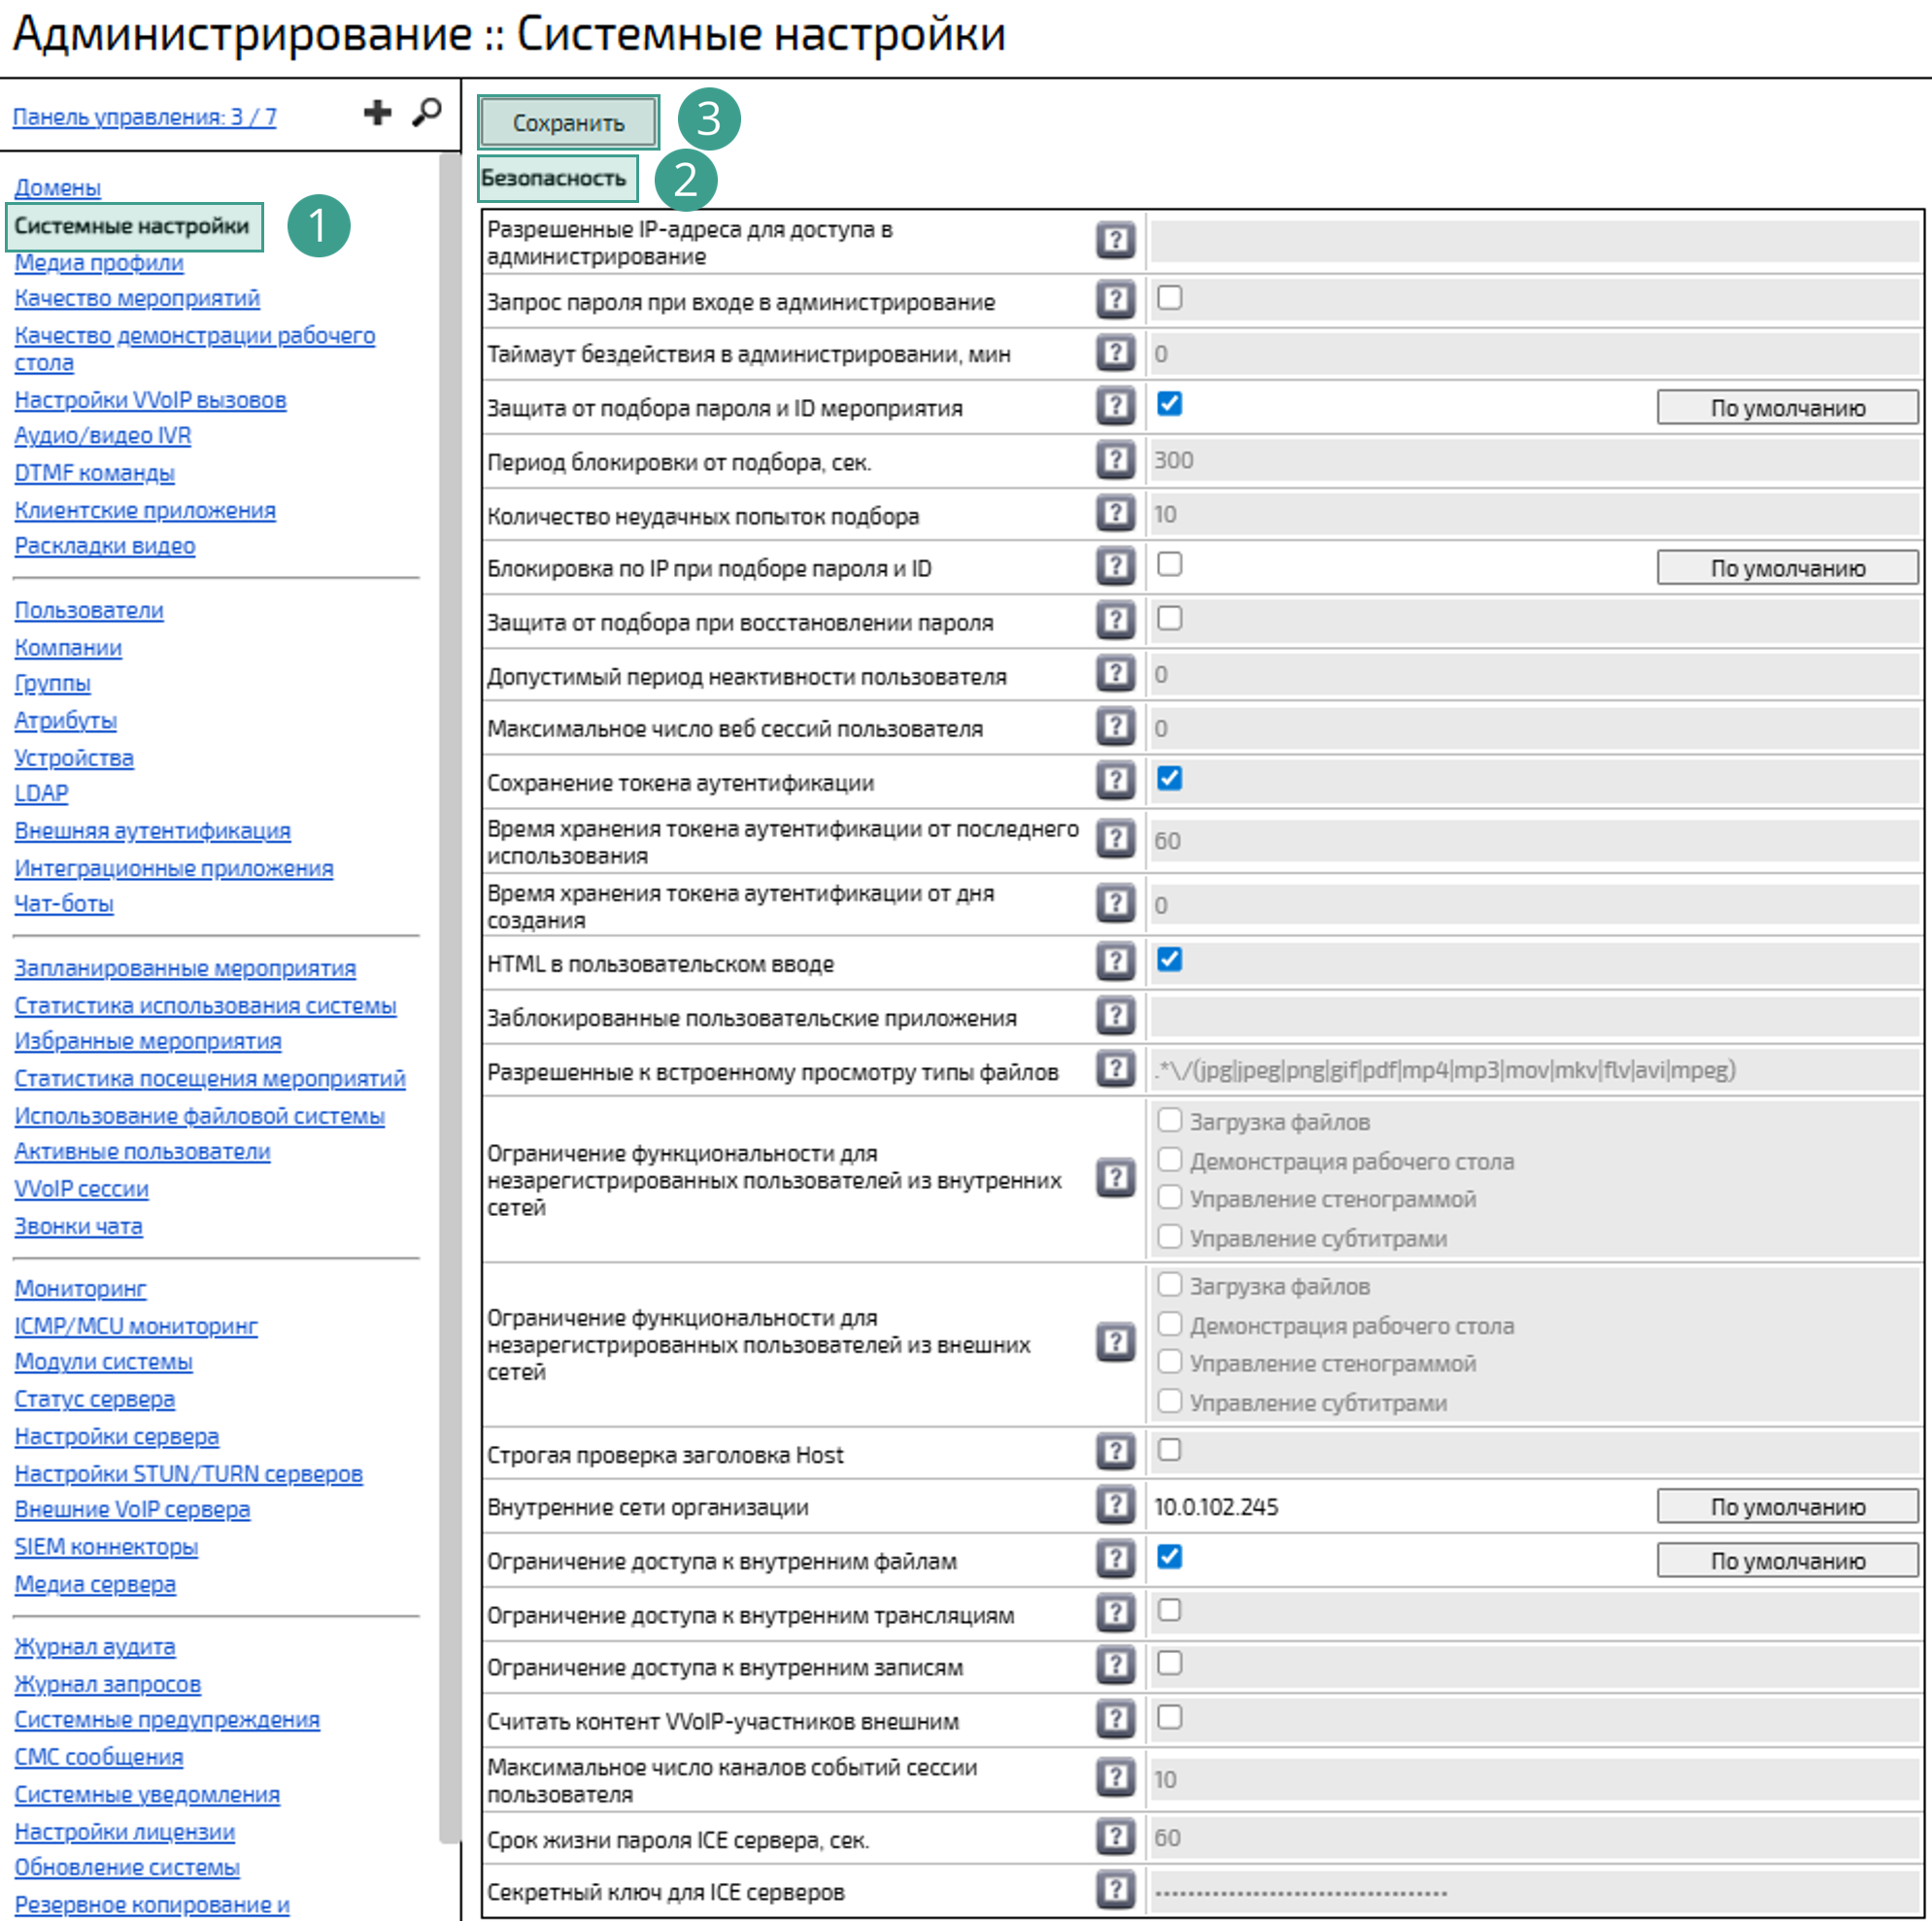Viewport: 1932px width, 1921px height.
Task: Click the magnifier search icon in sidebar
Action: click(427, 113)
